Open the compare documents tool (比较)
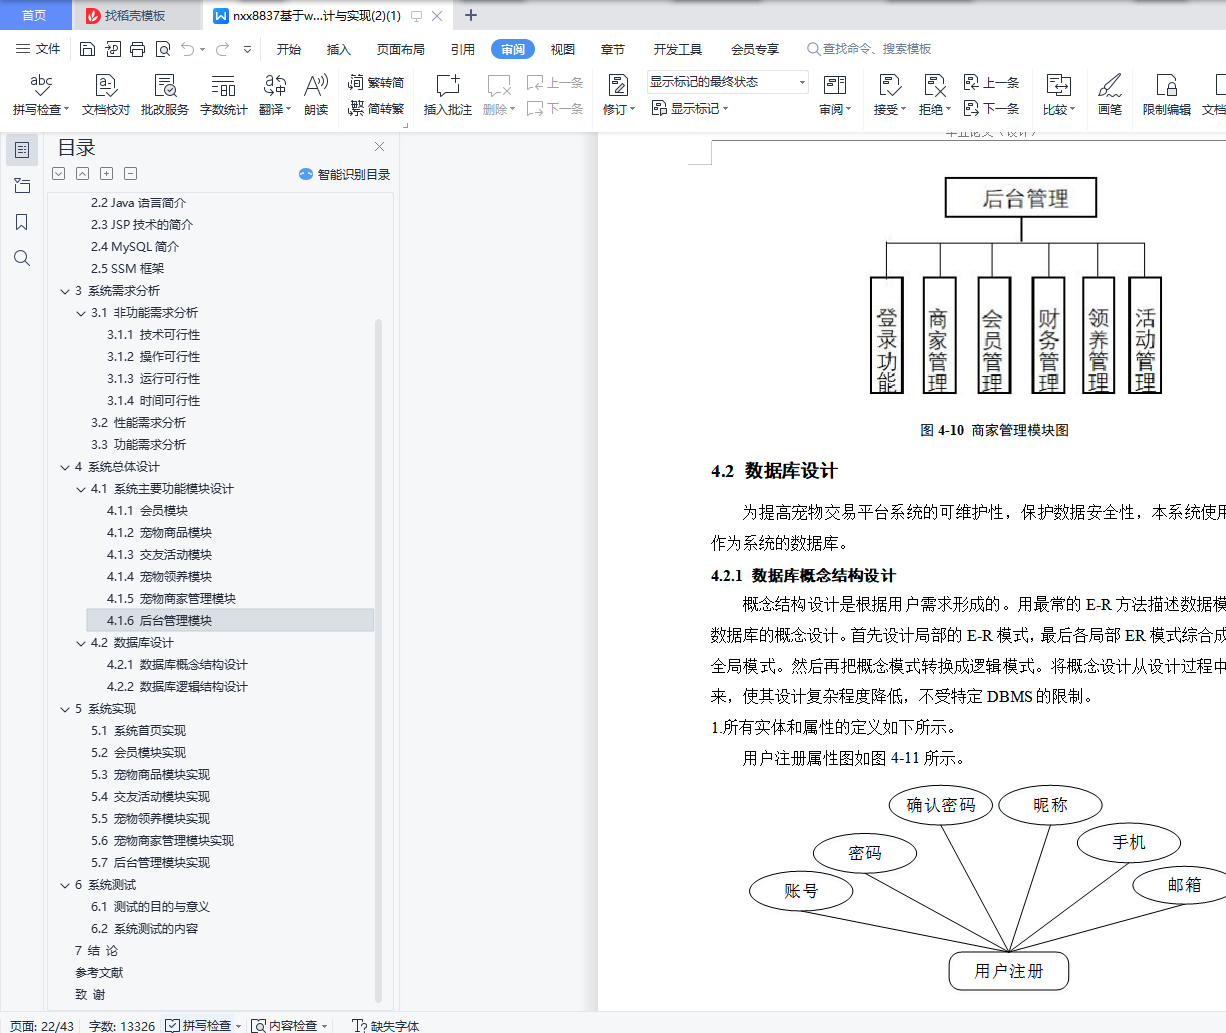 (x=1058, y=95)
